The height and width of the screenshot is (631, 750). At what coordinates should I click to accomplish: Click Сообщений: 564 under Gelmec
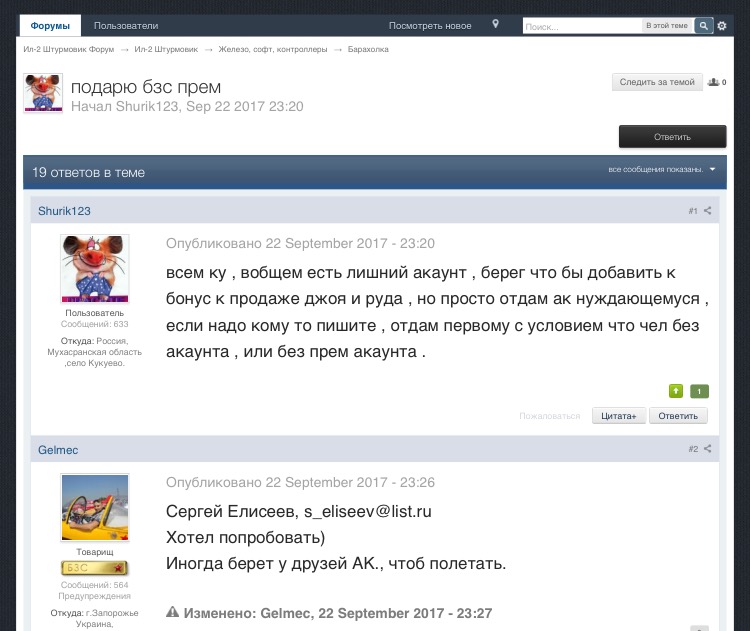94,585
